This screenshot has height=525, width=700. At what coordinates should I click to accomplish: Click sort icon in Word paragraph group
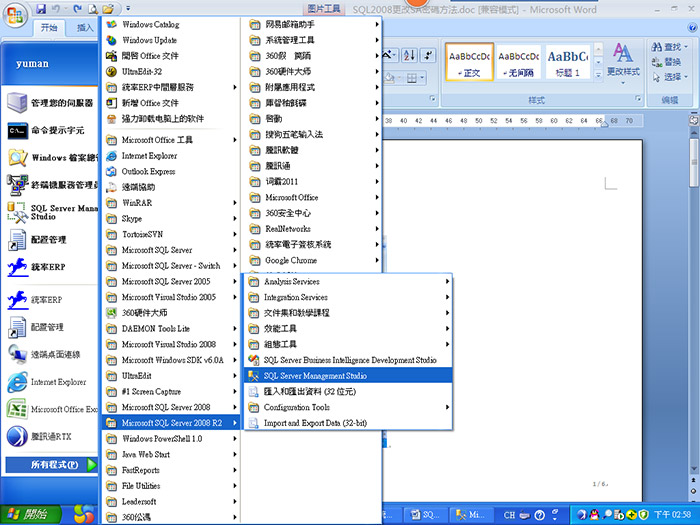click(409, 55)
